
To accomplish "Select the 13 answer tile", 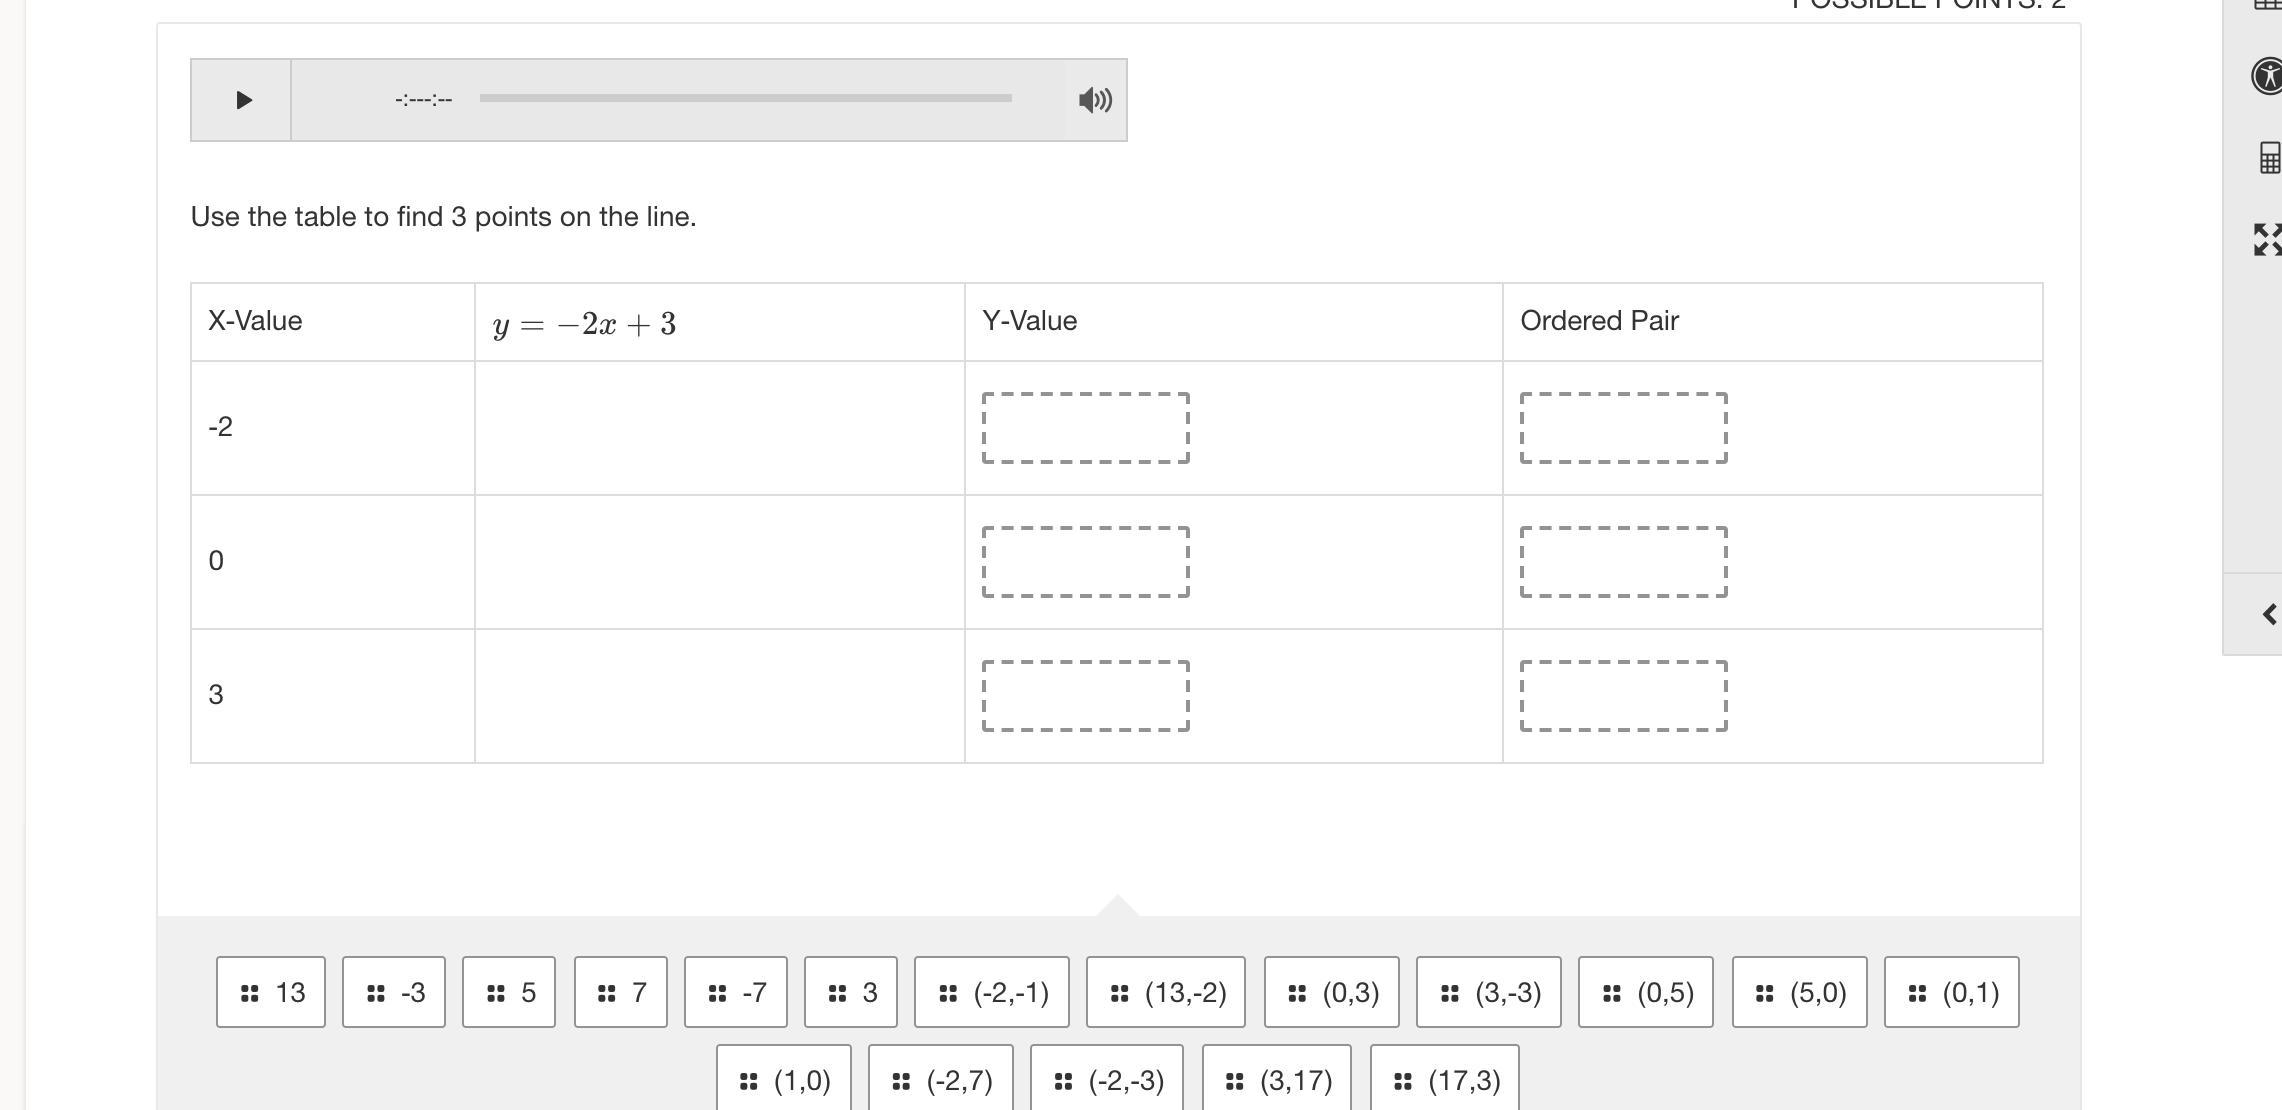I will point(271,992).
